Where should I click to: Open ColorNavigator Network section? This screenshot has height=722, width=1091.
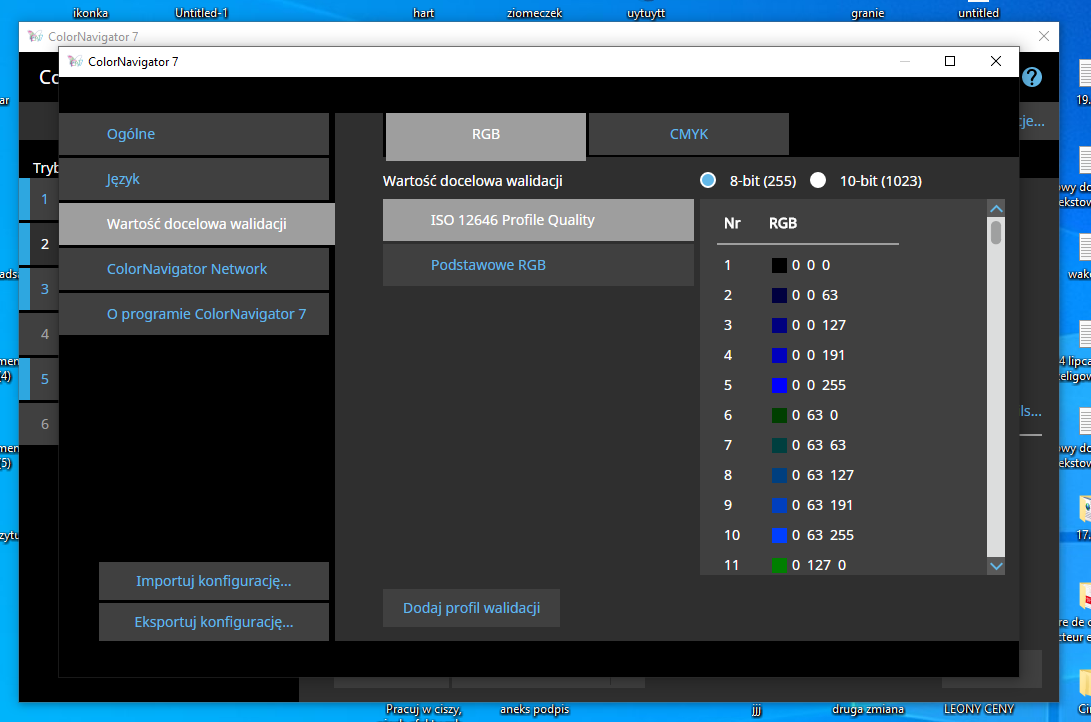coord(194,269)
